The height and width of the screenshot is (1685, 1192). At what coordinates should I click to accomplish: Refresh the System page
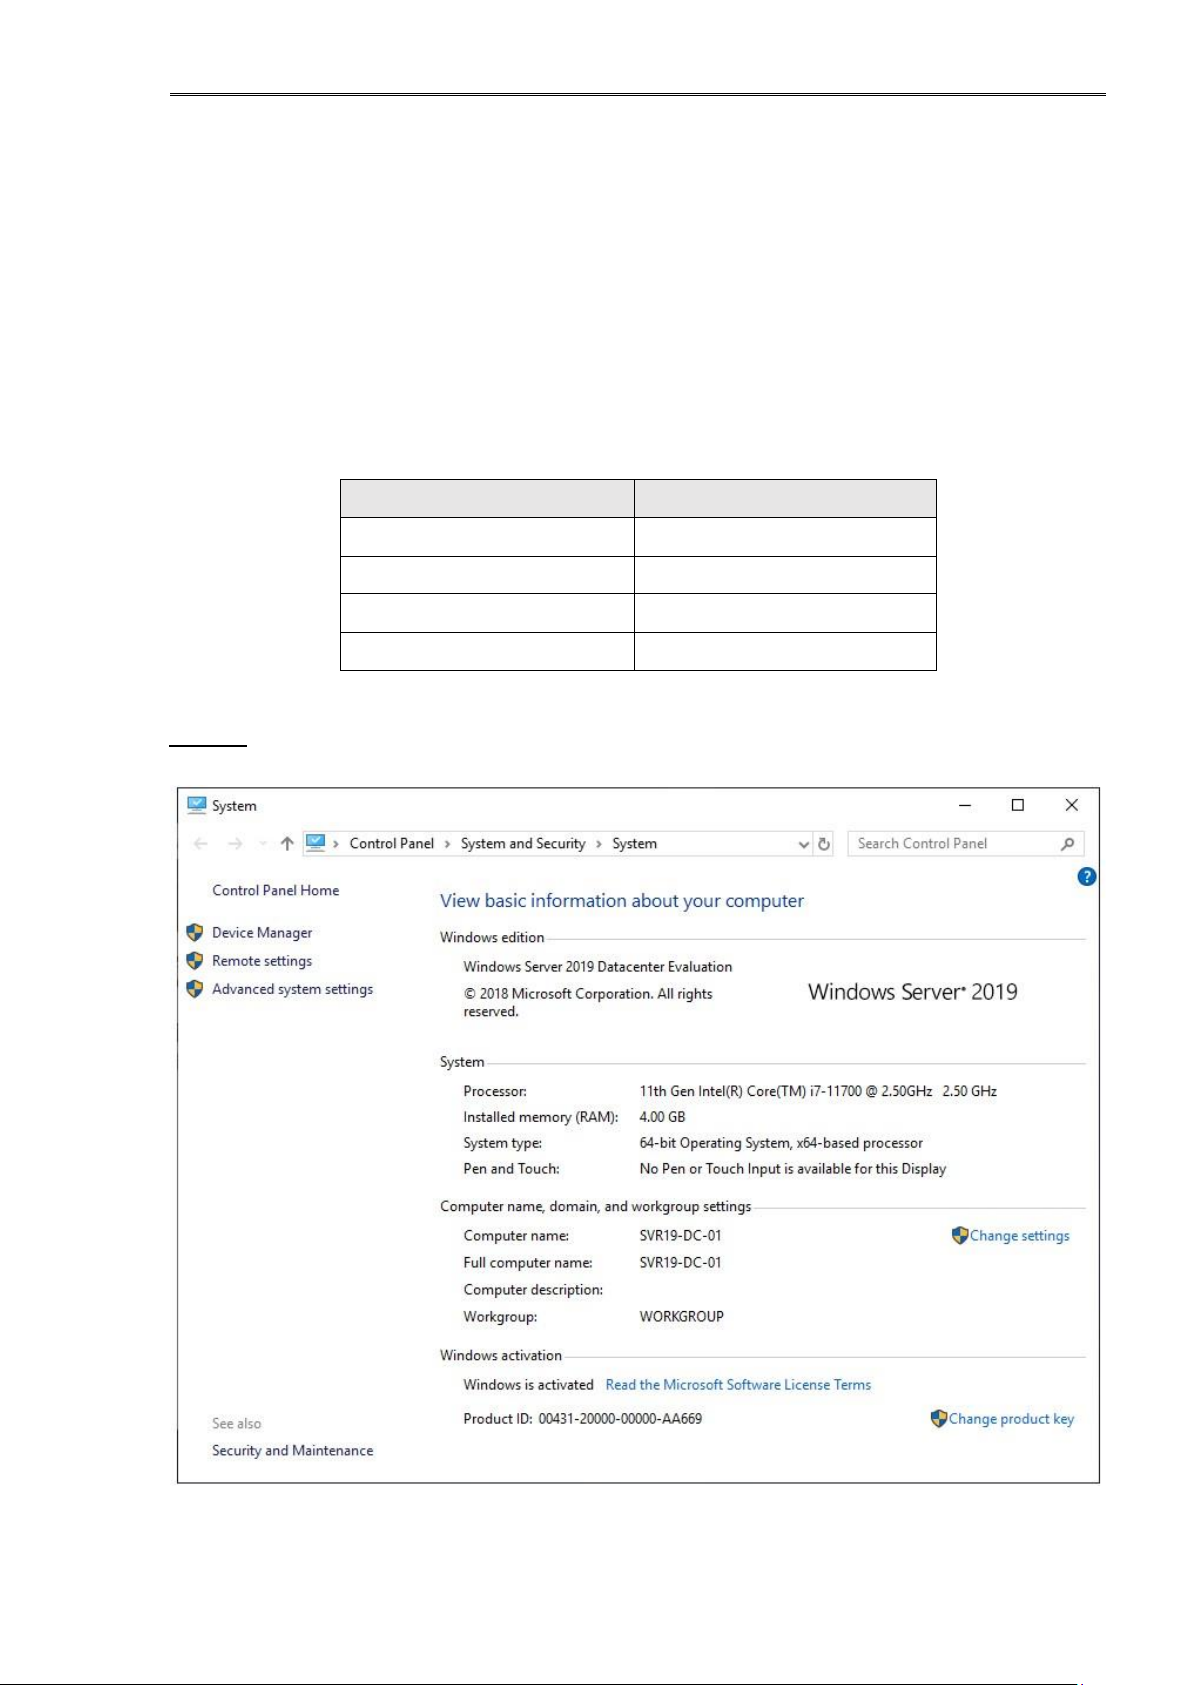pos(824,844)
